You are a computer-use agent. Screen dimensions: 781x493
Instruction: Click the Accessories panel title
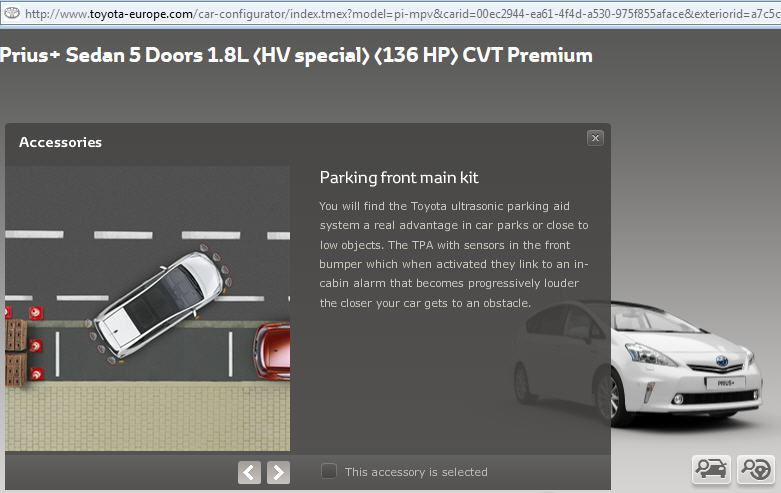pos(60,142)
